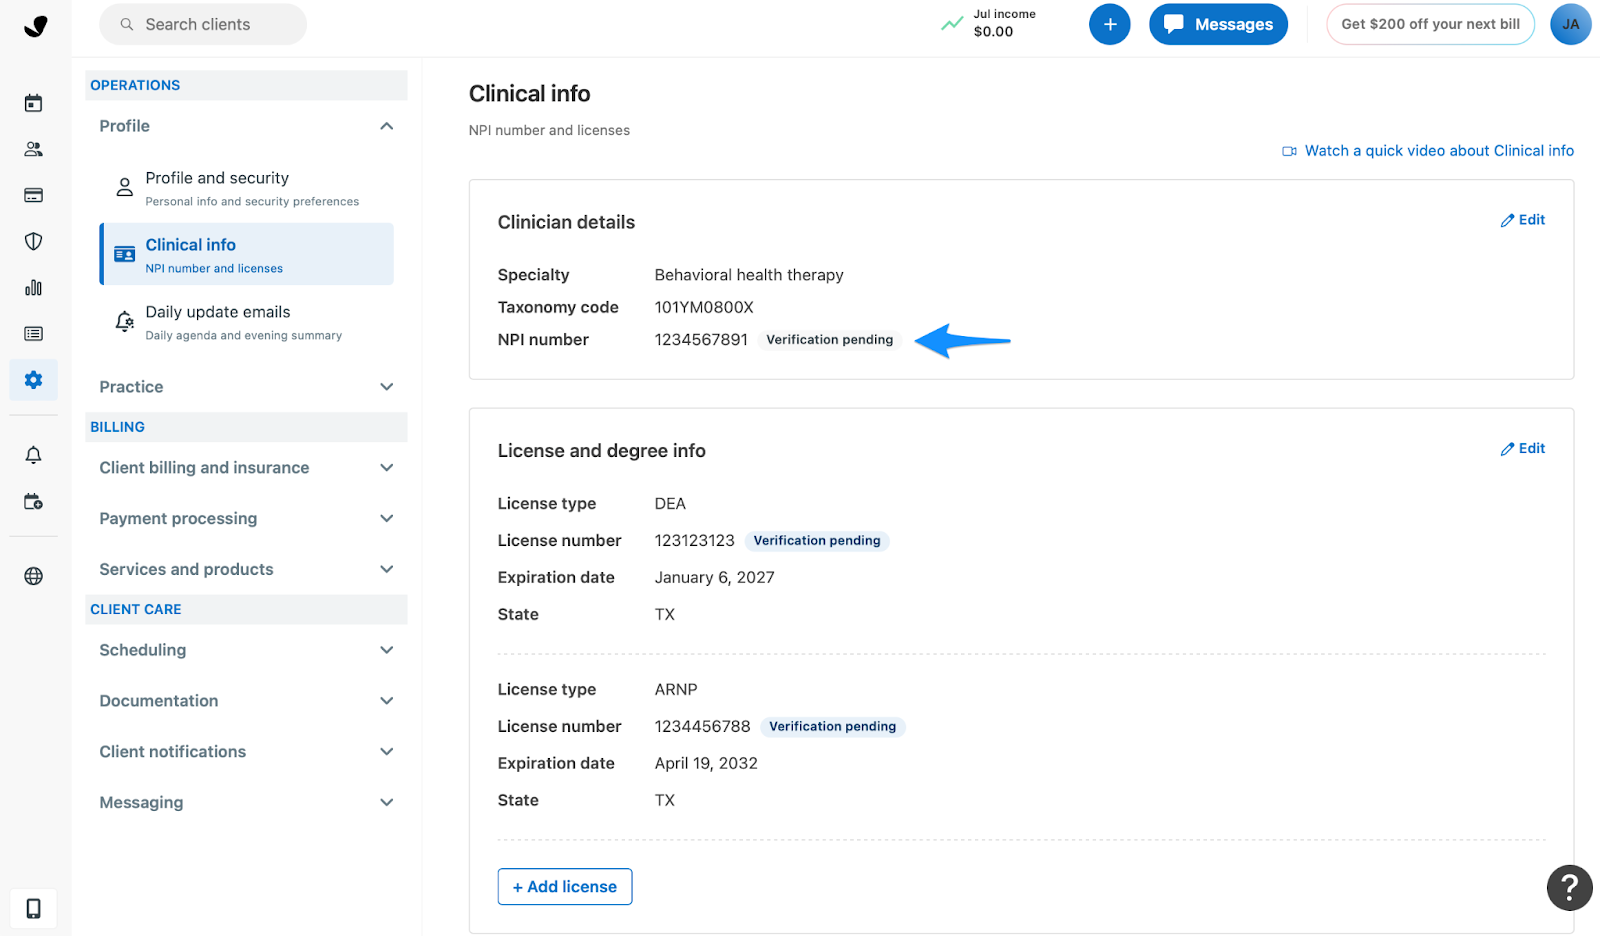This screenshot has width=1600, height=936.
Task: Select the Settings gear icon
Action: pos(33,380)
